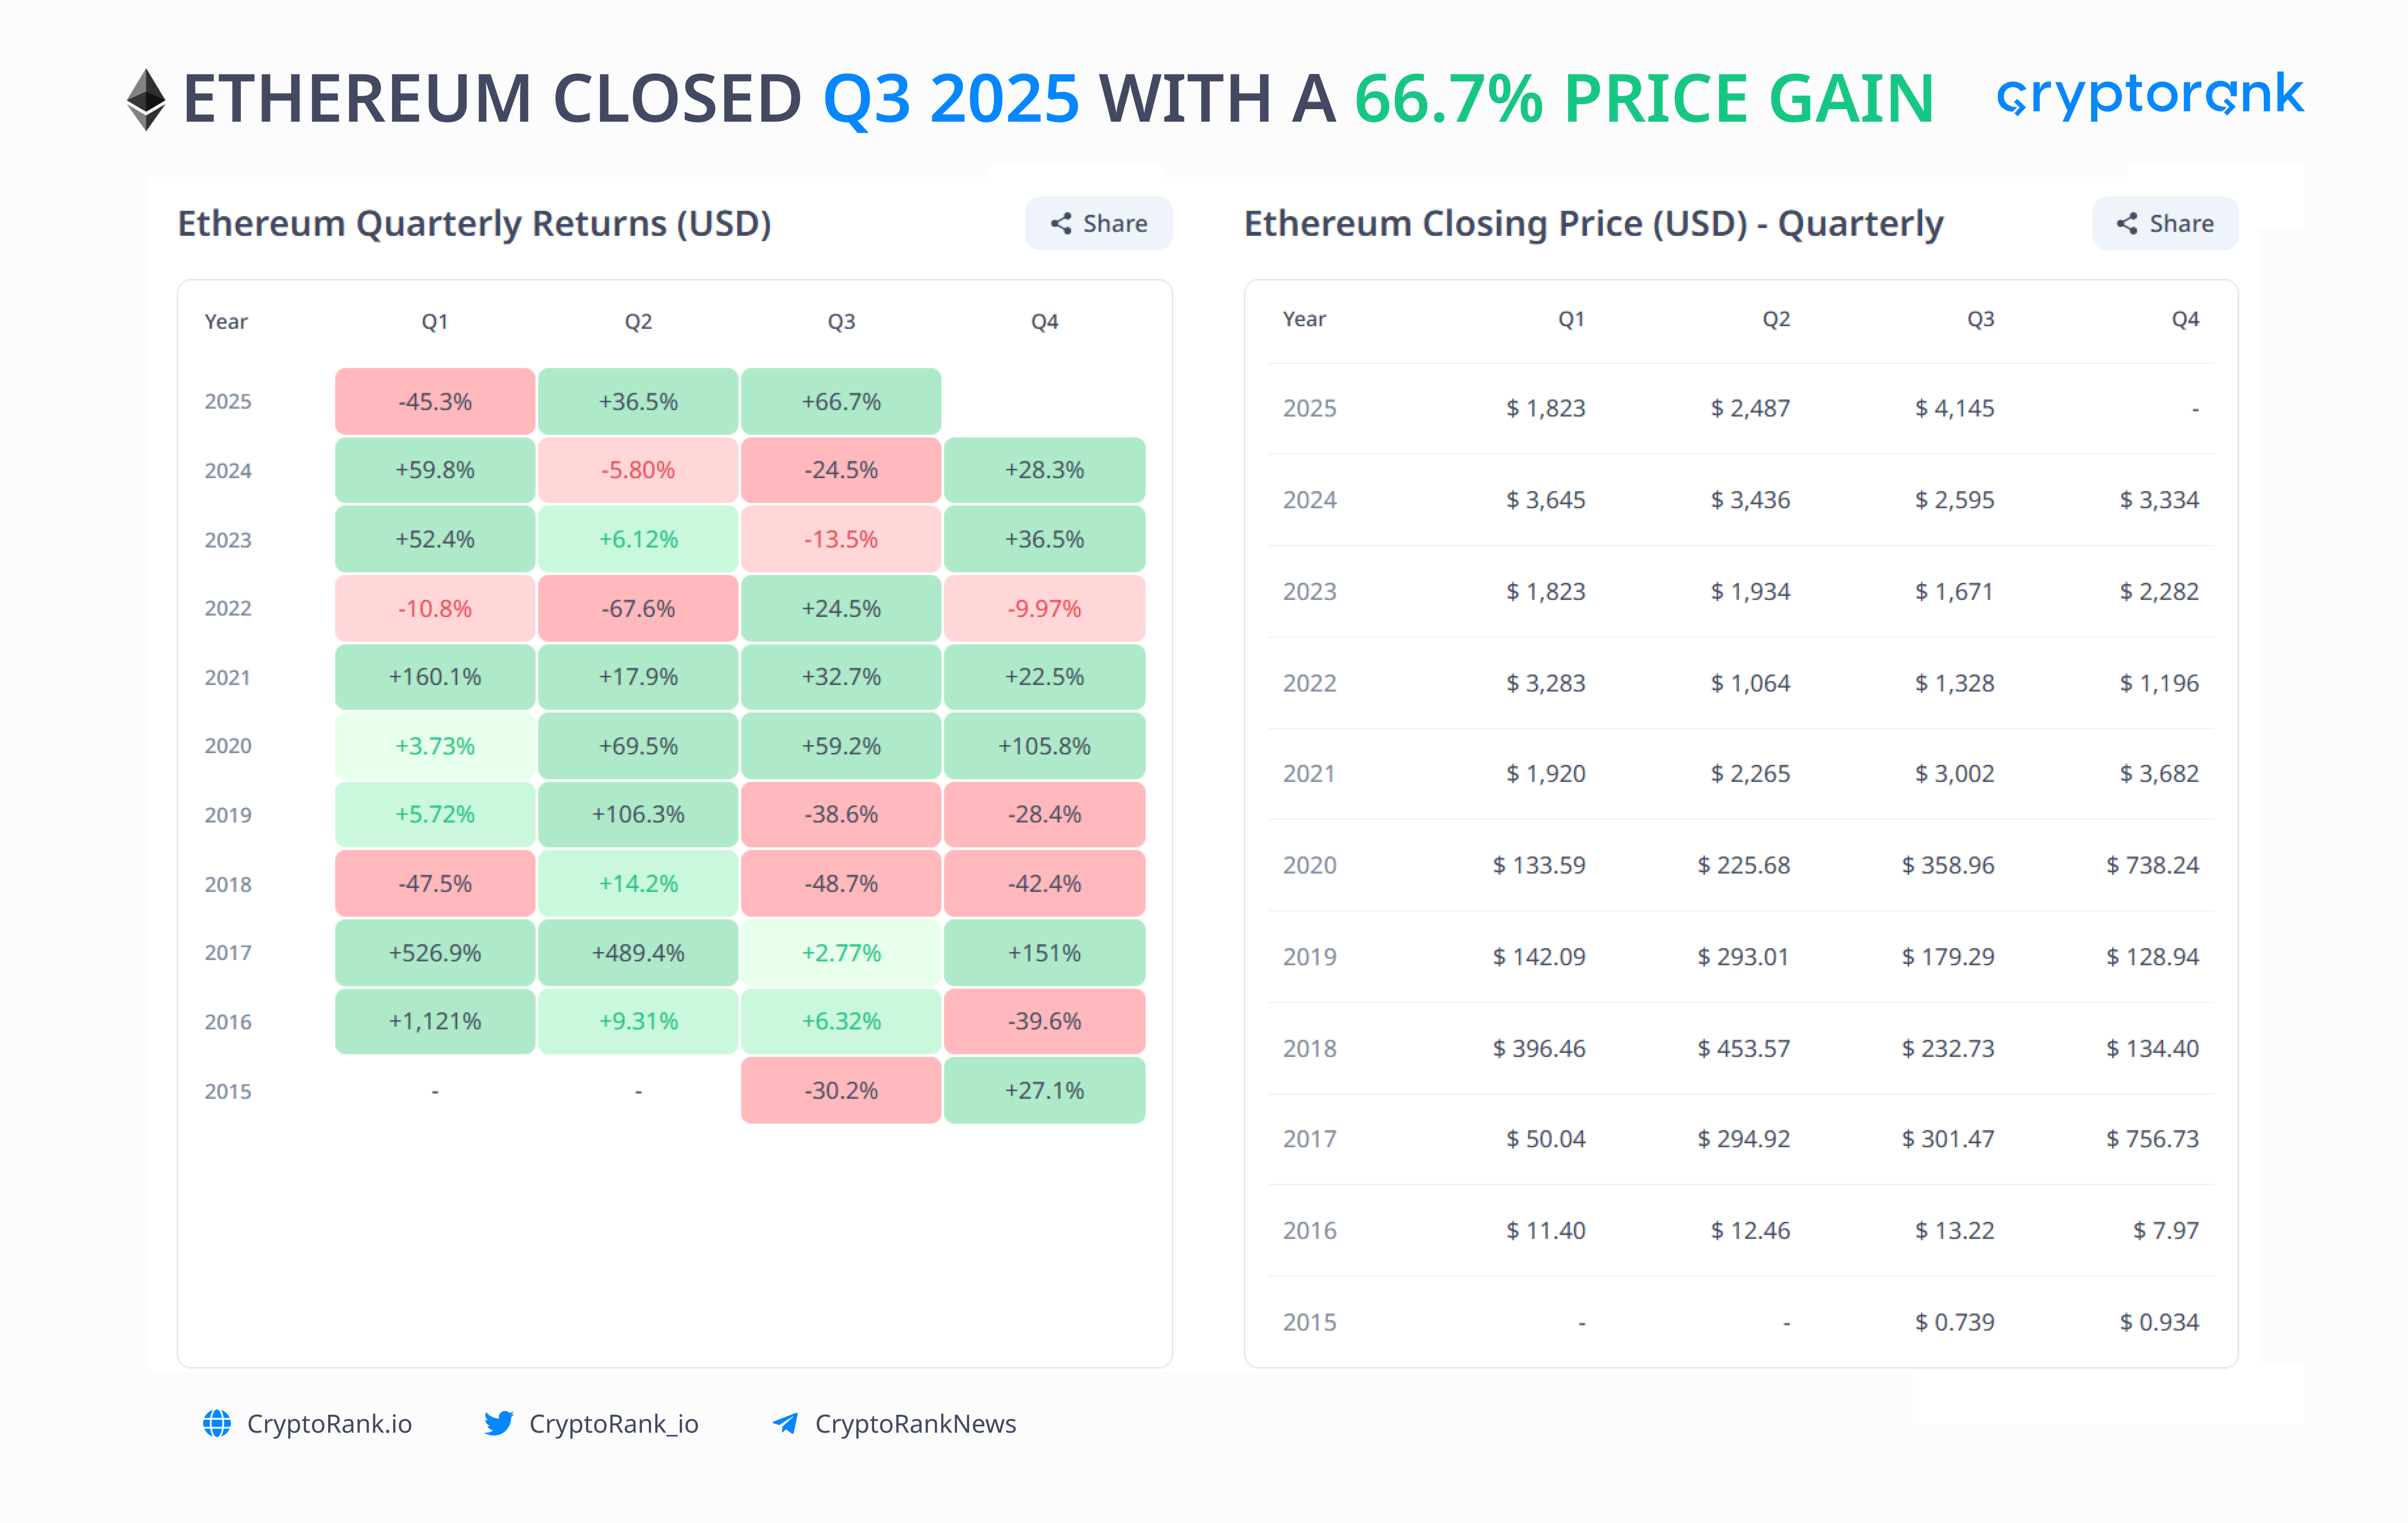Click the globe icon beside CryptoRank.io
Image resolution: width=2408 pixels, height=1523 pixels.
pyautogui.click(x=217, y=1423)
